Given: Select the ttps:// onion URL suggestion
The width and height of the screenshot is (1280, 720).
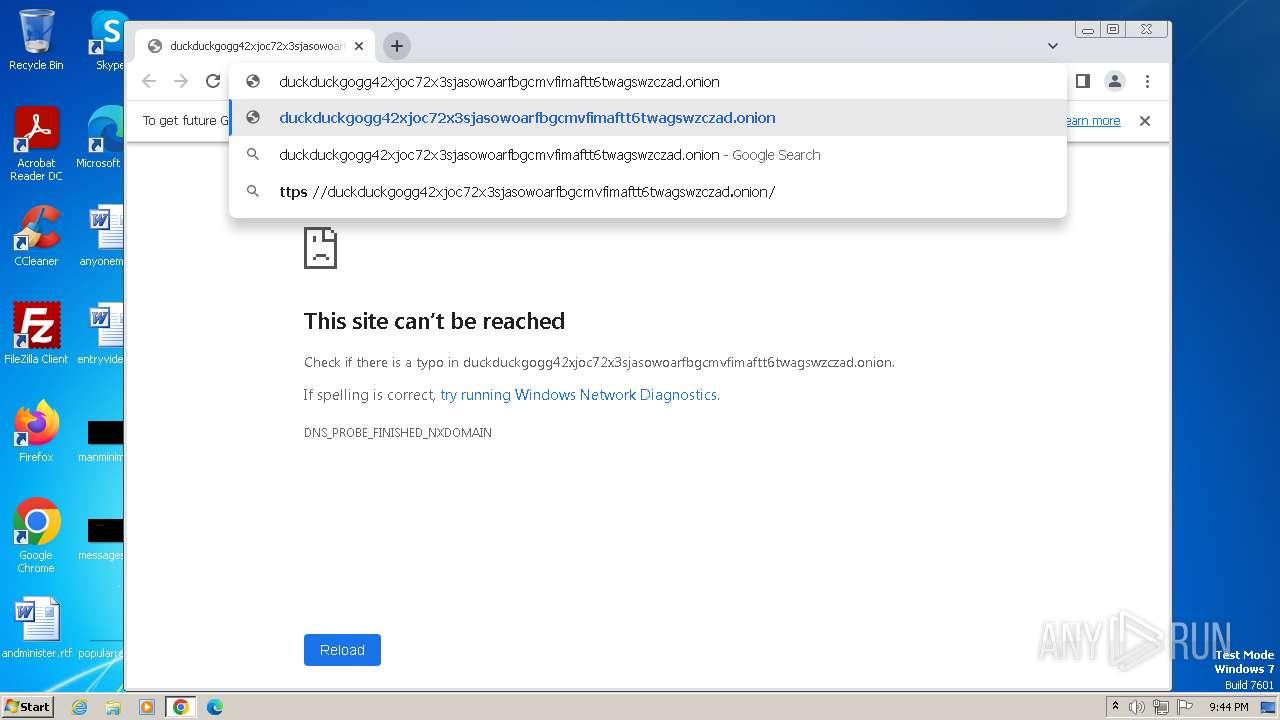Looking at the screenshot, I should 648,192.
